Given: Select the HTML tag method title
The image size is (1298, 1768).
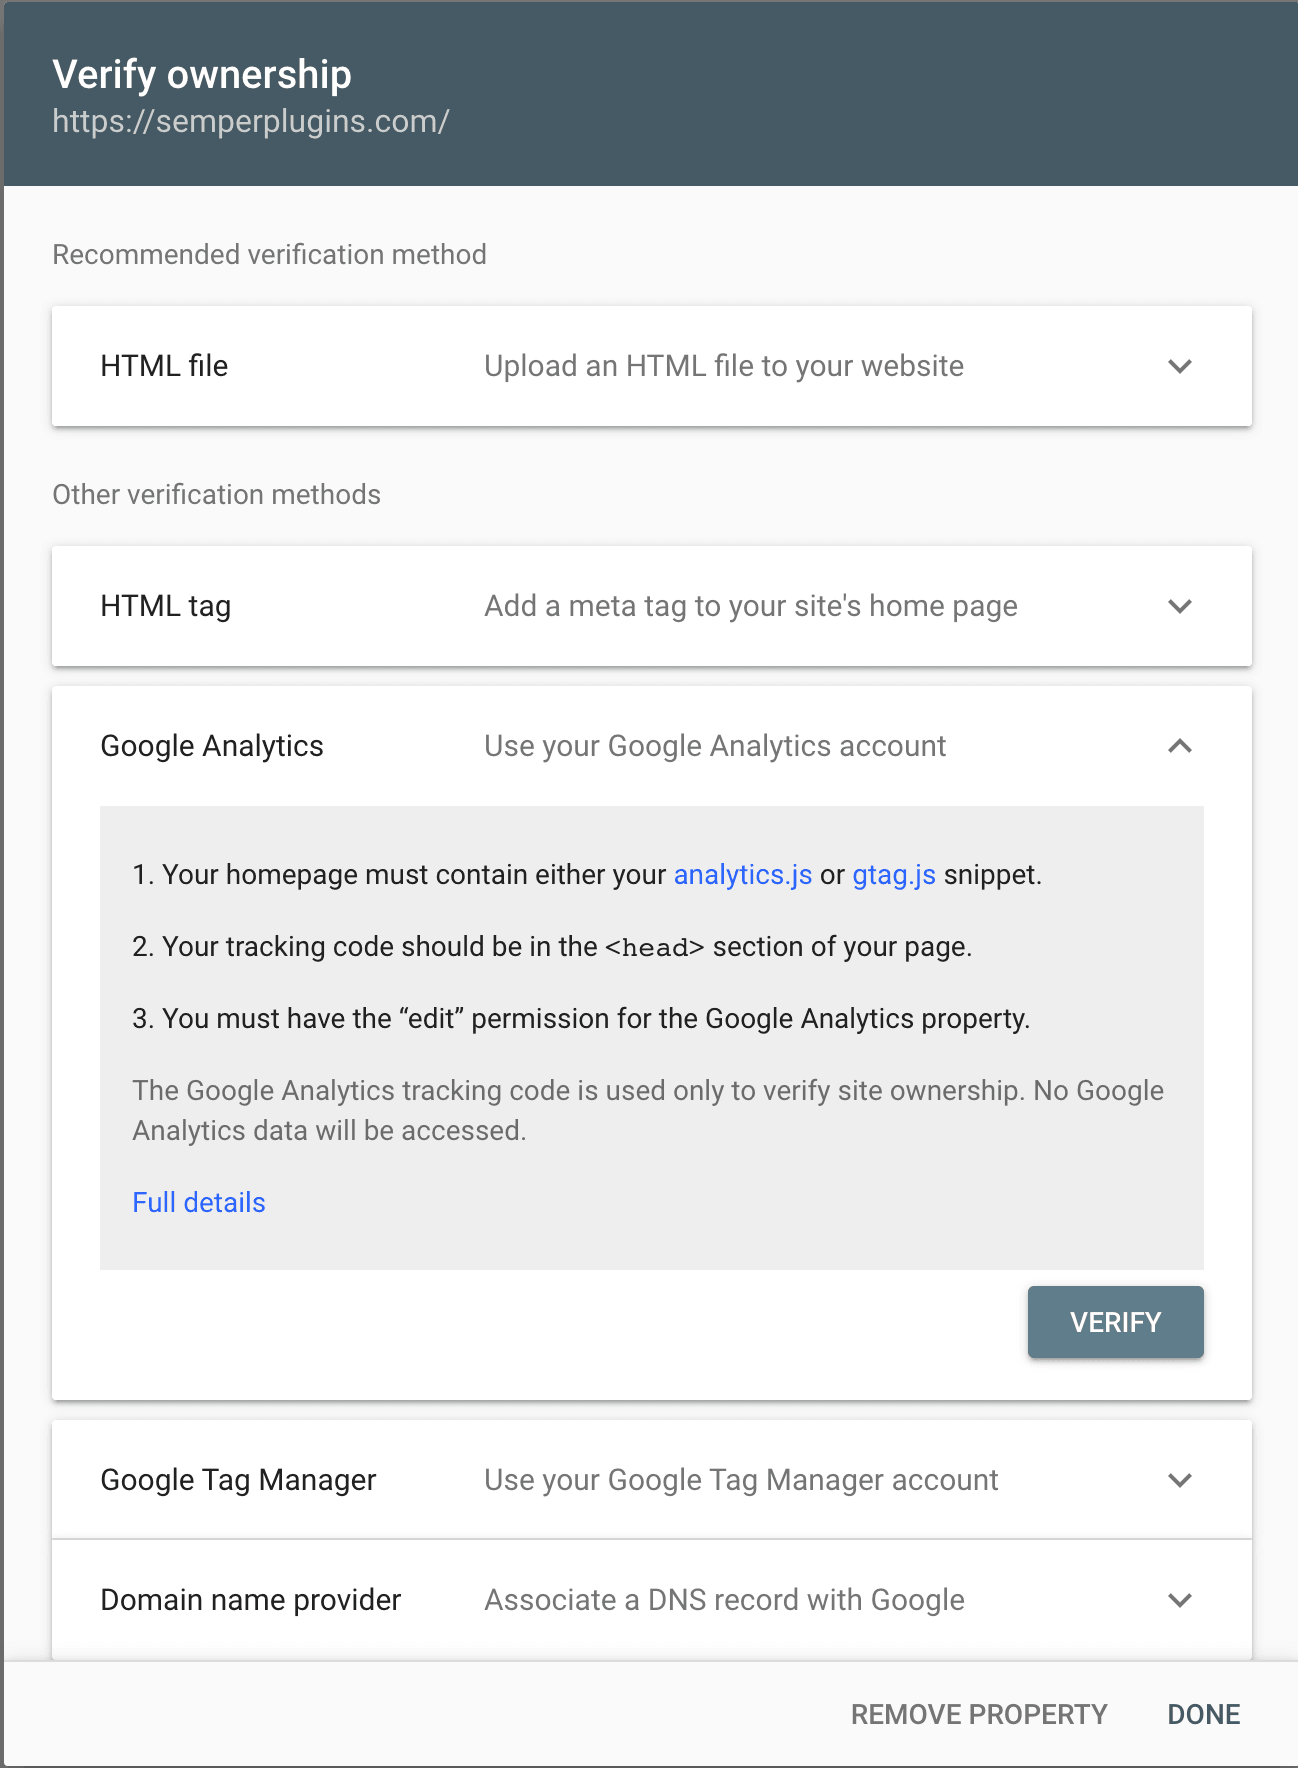Looking at the screenshot, I should 166,606.
